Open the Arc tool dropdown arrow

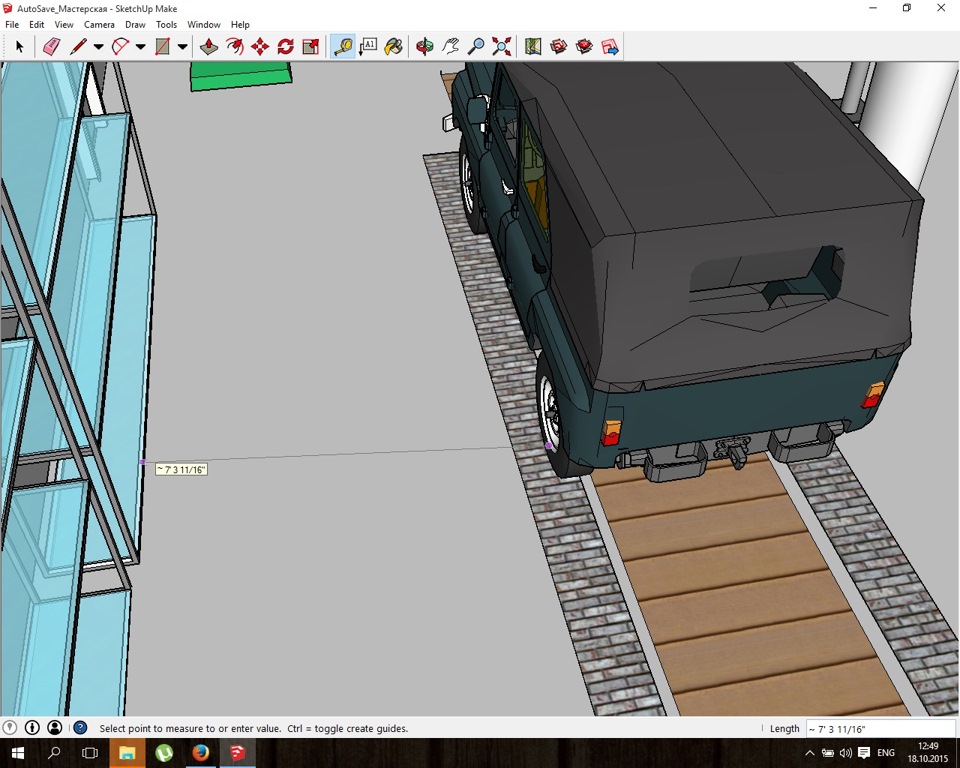coord(140,47)
